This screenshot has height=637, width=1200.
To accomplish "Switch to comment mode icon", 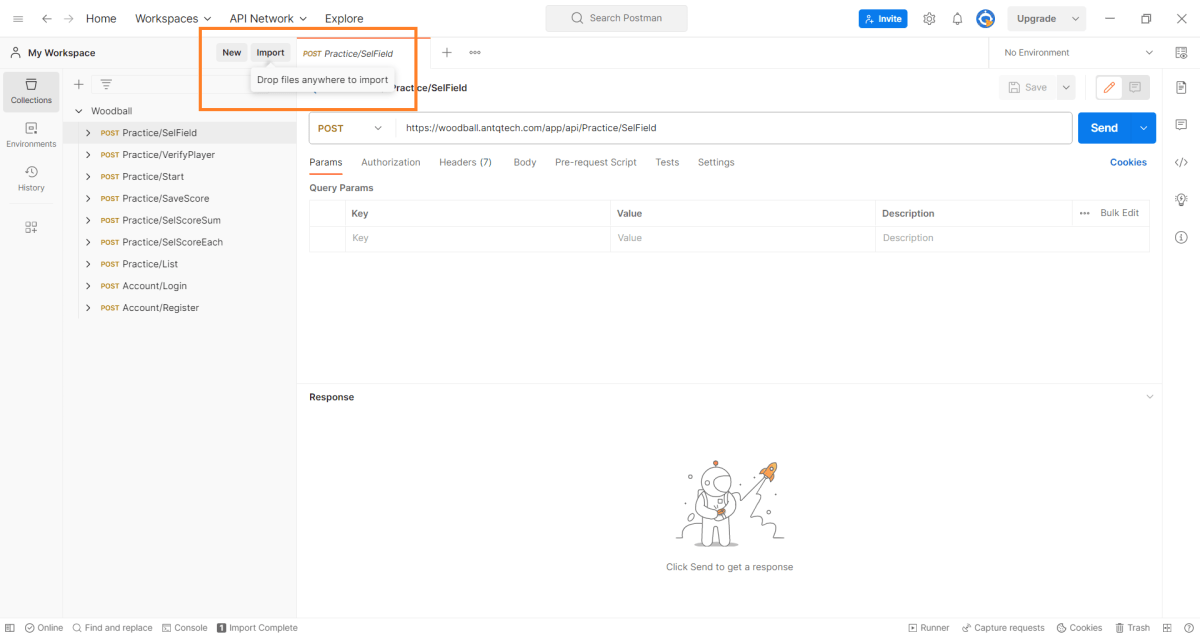I will [x=1135, y=88].
